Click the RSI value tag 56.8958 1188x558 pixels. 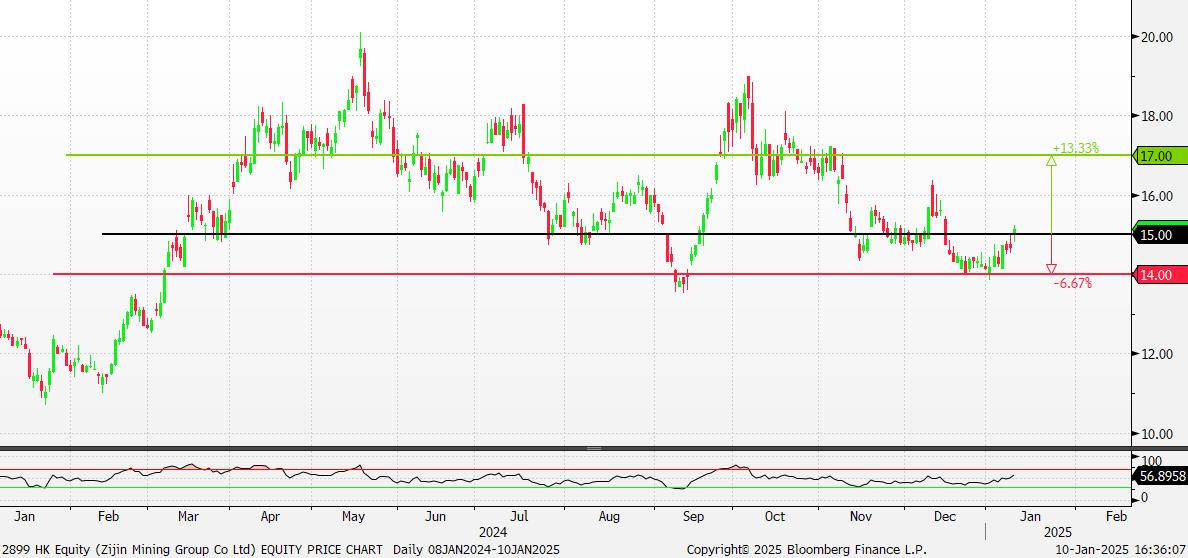tap(1161, 477)
